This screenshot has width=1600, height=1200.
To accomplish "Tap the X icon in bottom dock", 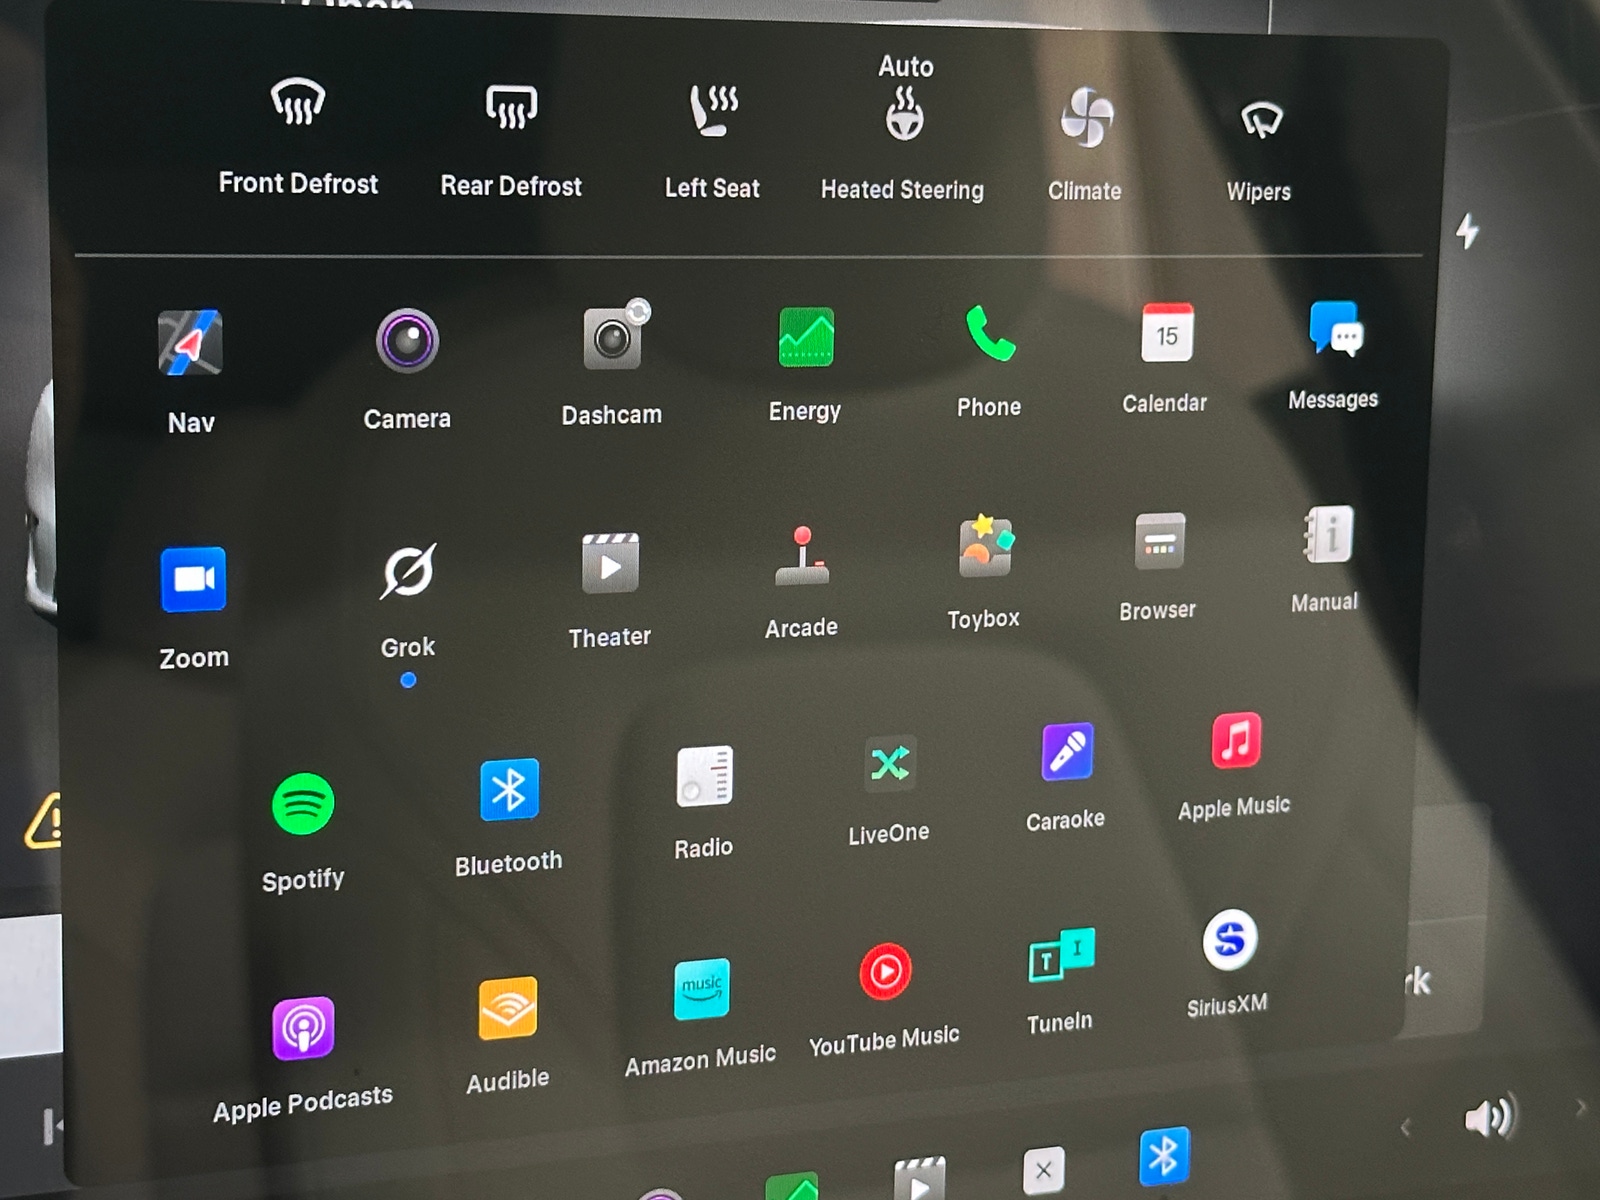I will click(x=1044, y=1170).
